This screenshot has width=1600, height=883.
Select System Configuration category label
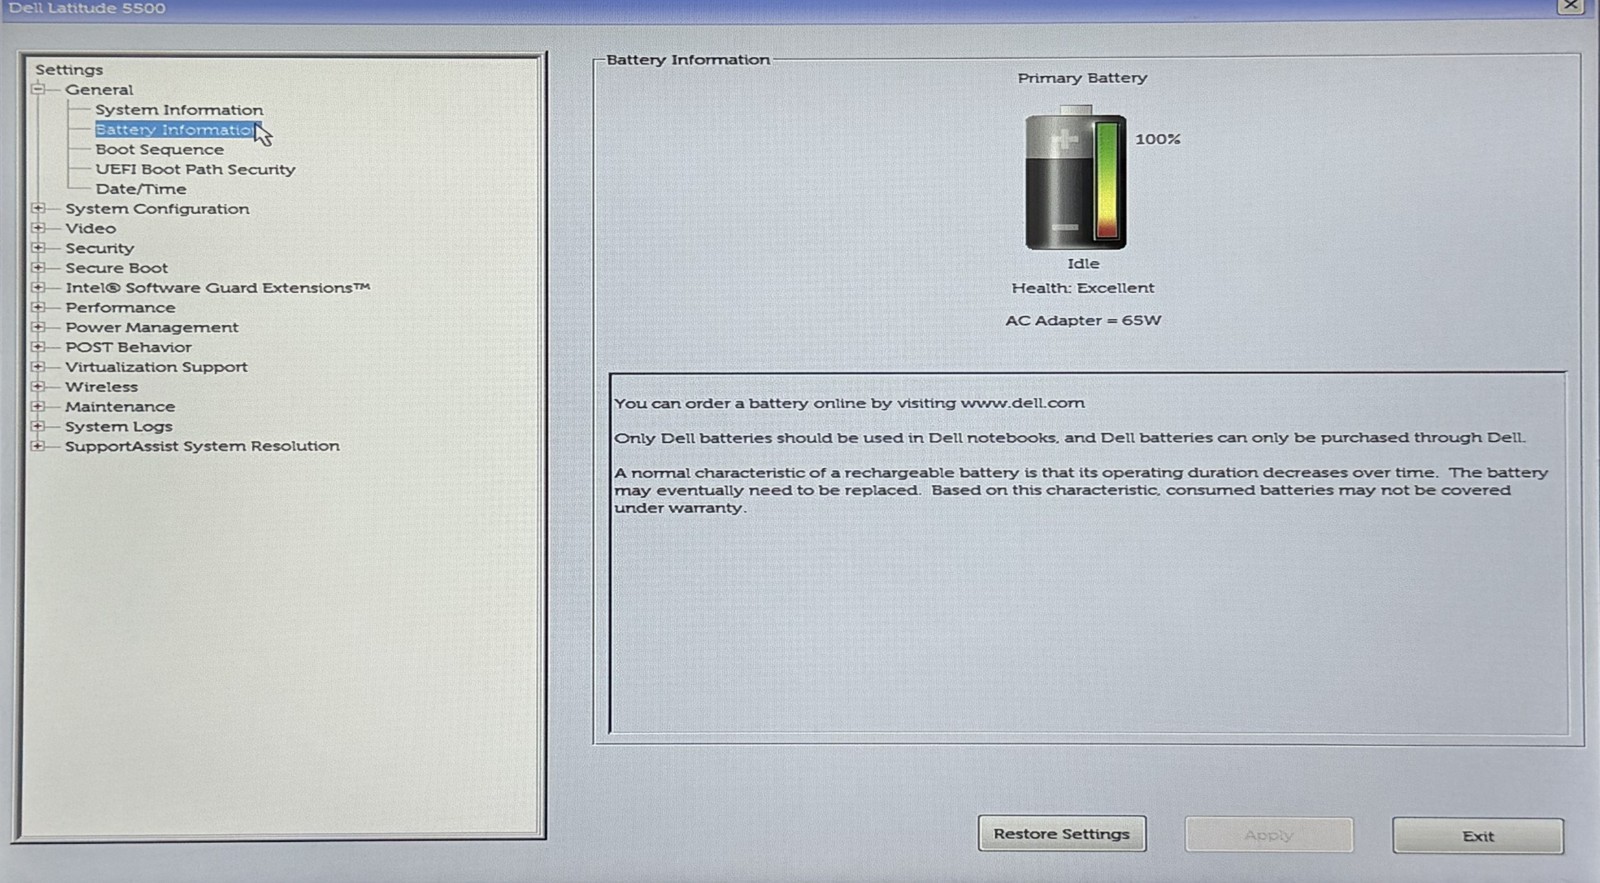[158, 208]
